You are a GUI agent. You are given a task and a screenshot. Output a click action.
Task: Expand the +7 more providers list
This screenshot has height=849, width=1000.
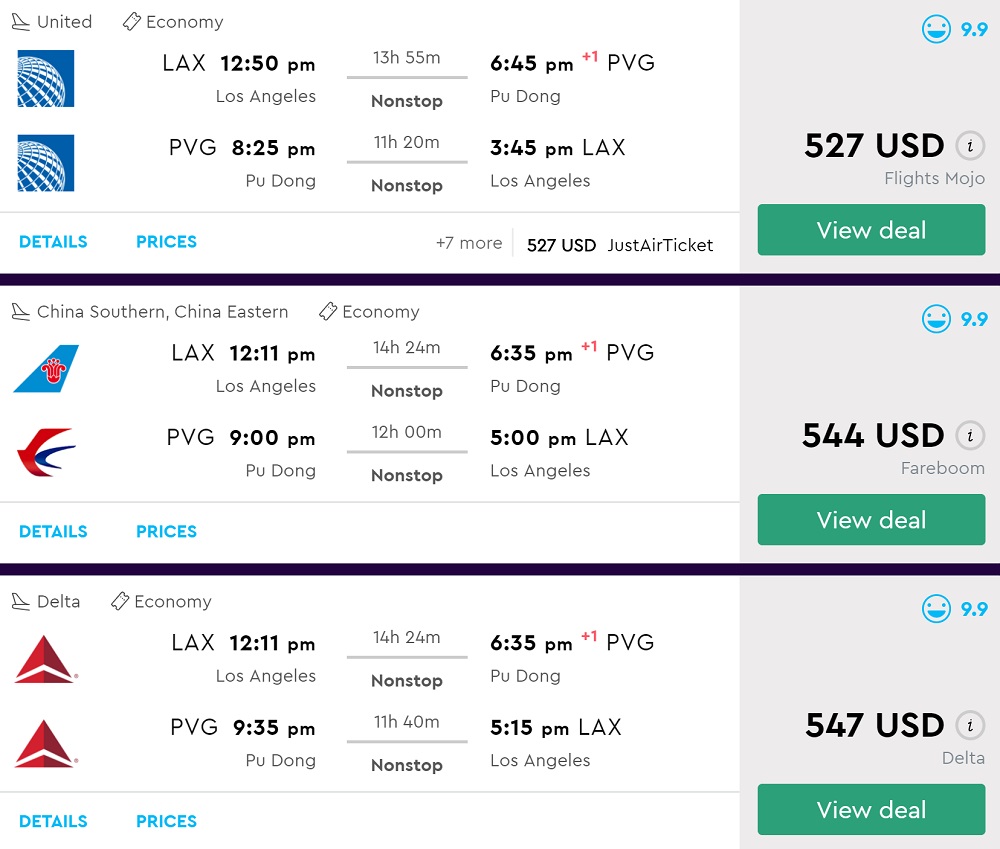468,244
